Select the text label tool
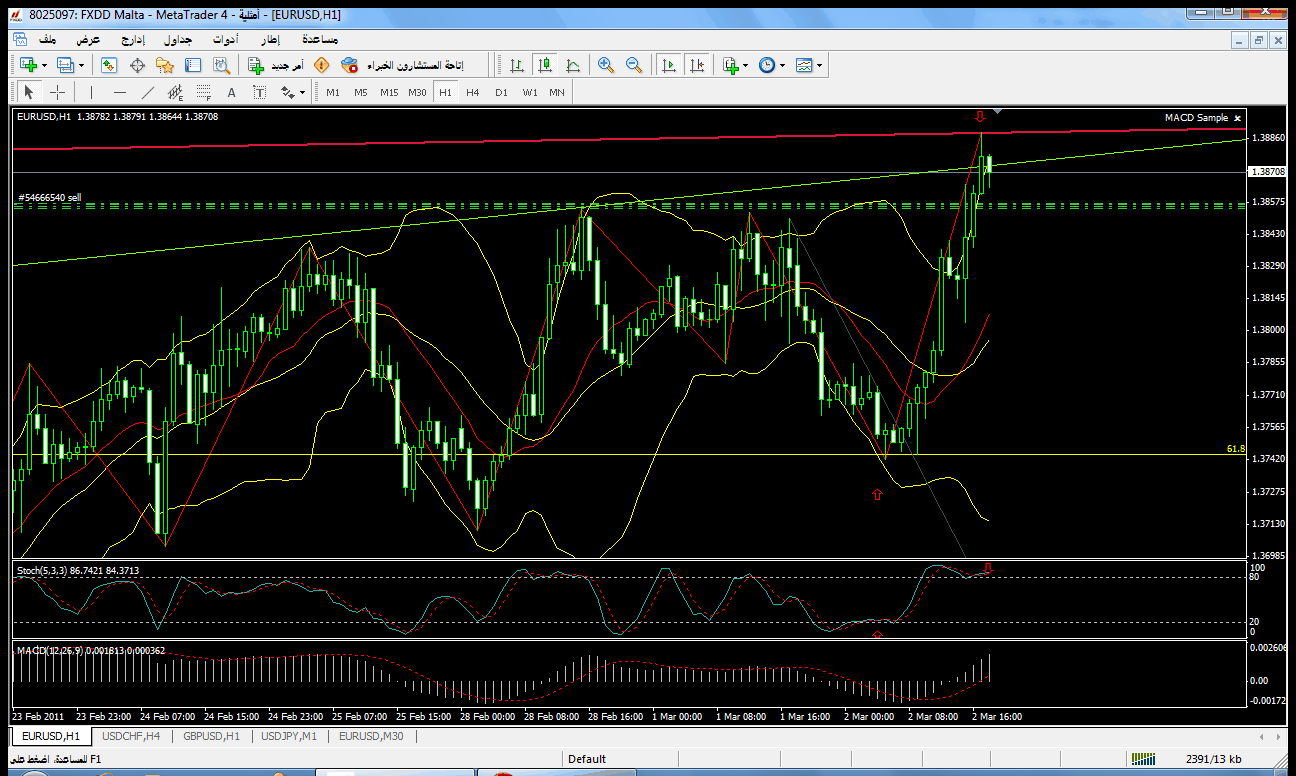The image size is (1296, 776). coord(259,92)
